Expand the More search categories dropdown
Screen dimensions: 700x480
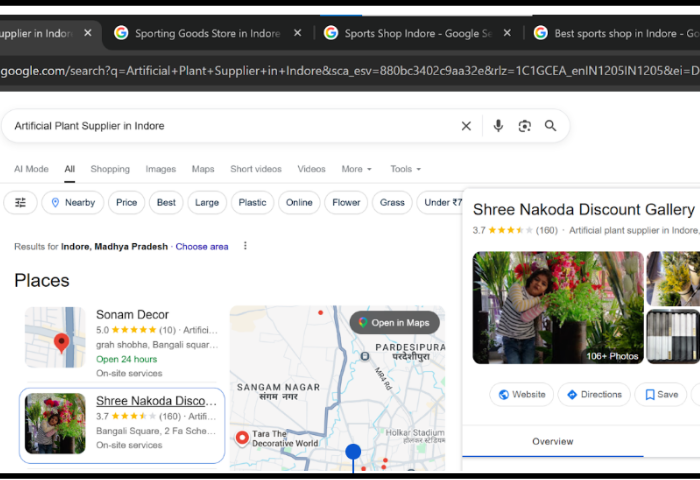tap(356, 169)
